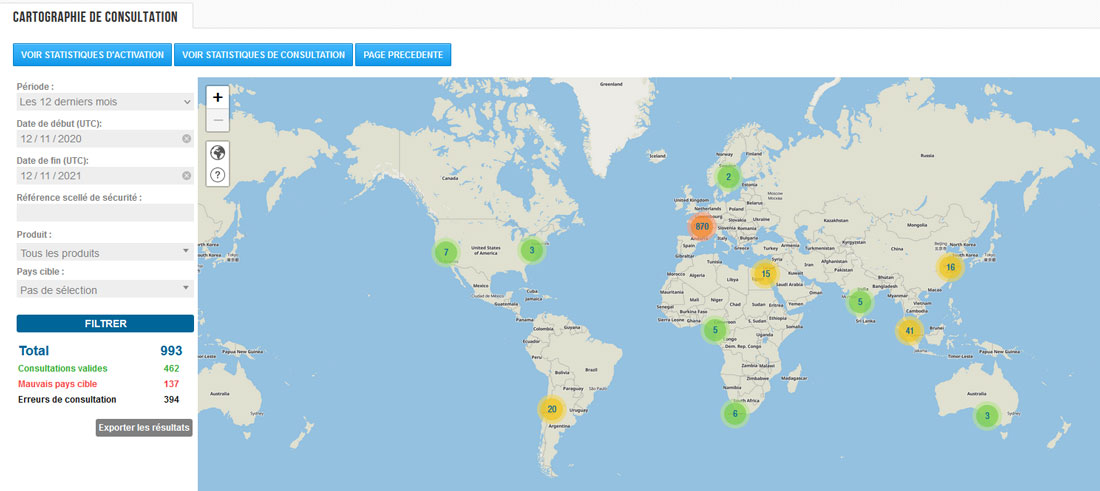Click the globe map view icon
Screen dimensions: 1100x491
[218, 153]
